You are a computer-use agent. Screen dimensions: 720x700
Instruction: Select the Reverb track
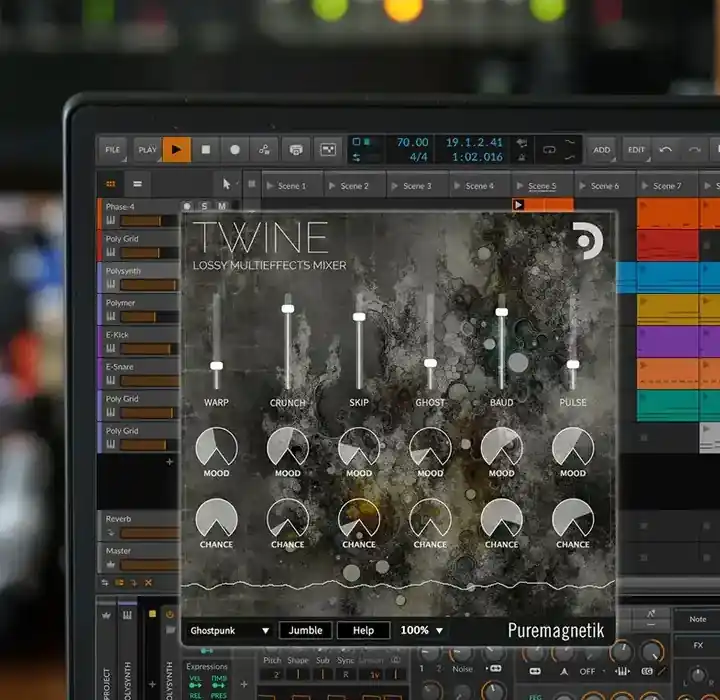click(138, 525)
